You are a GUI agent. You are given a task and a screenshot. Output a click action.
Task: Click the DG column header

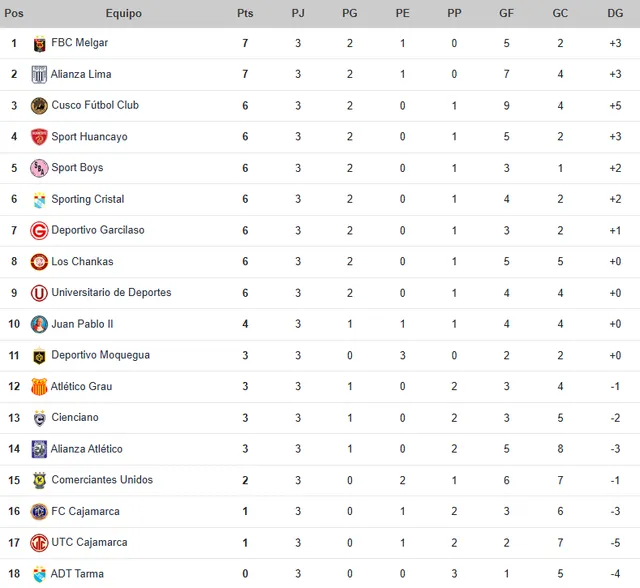pos(615,13)
